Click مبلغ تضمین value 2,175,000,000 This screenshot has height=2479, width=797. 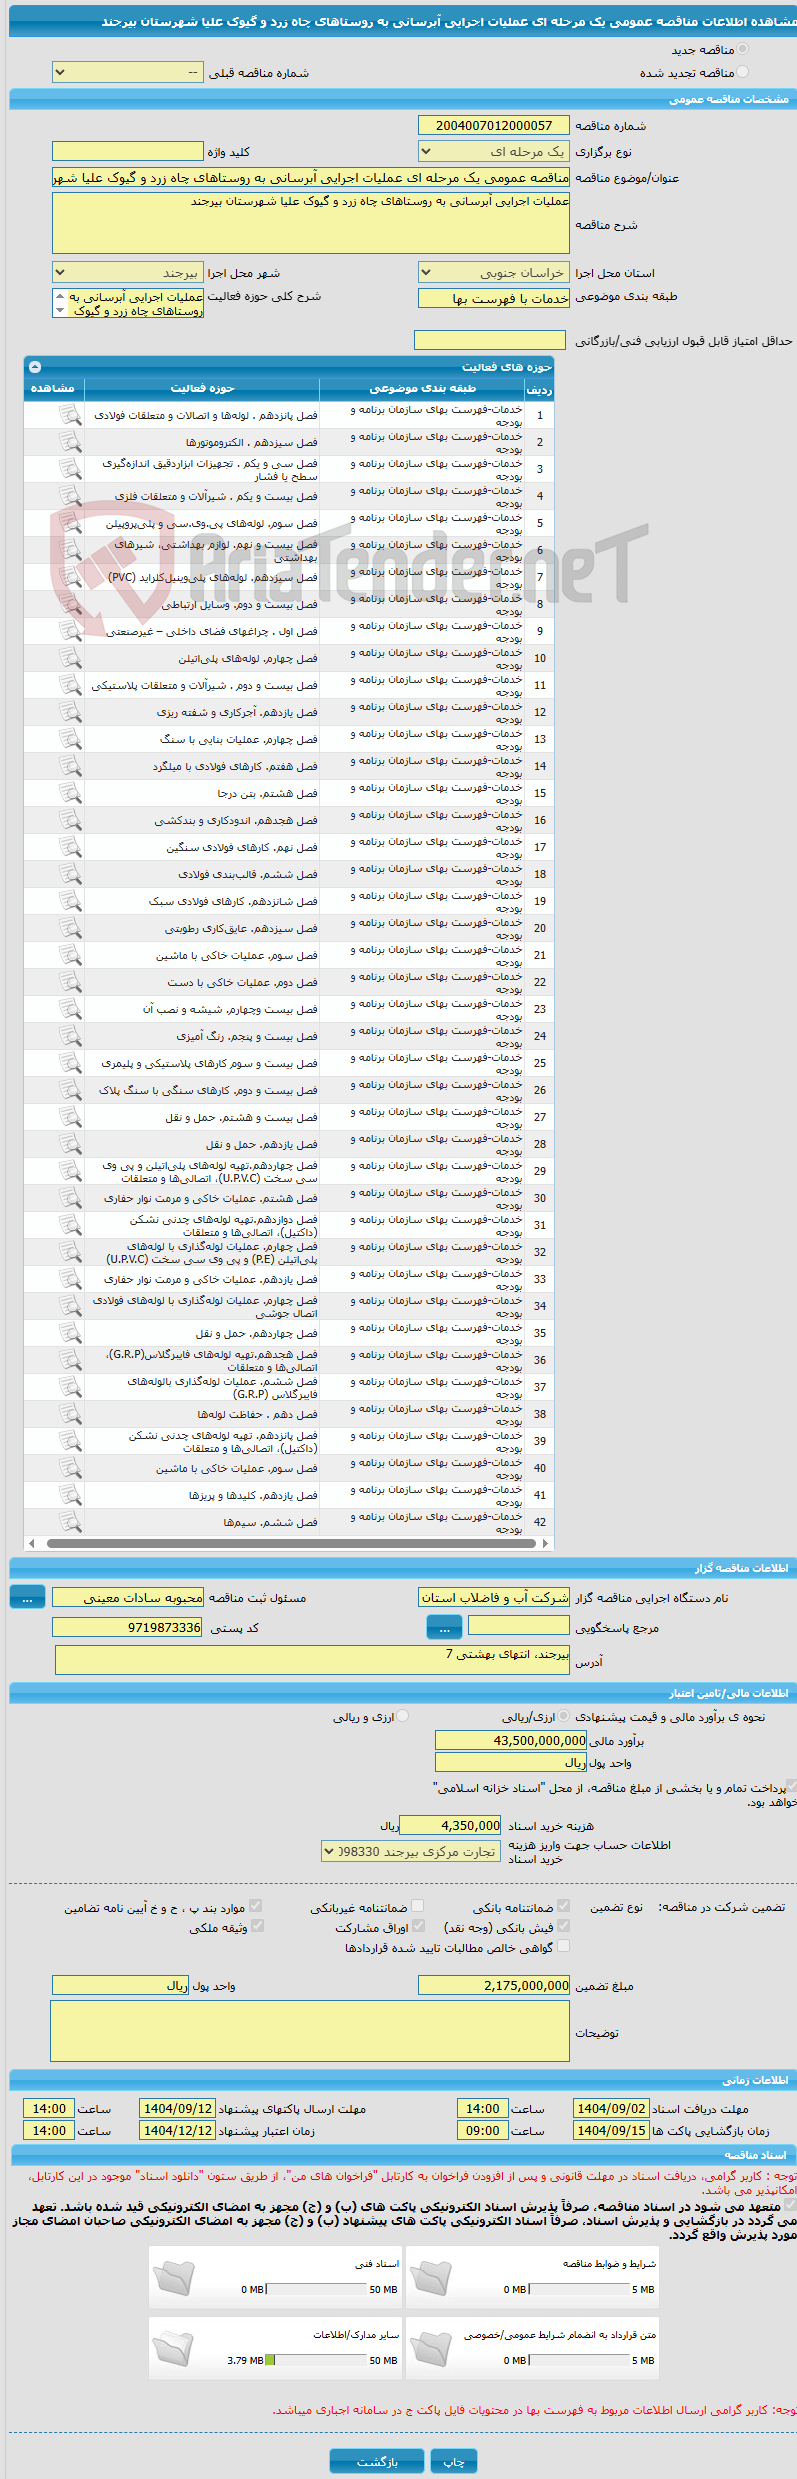pos(494,1986)
